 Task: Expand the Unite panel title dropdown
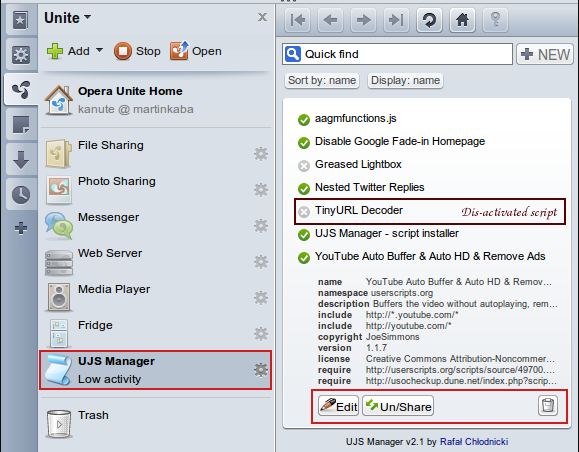click(x=88, y=17)
